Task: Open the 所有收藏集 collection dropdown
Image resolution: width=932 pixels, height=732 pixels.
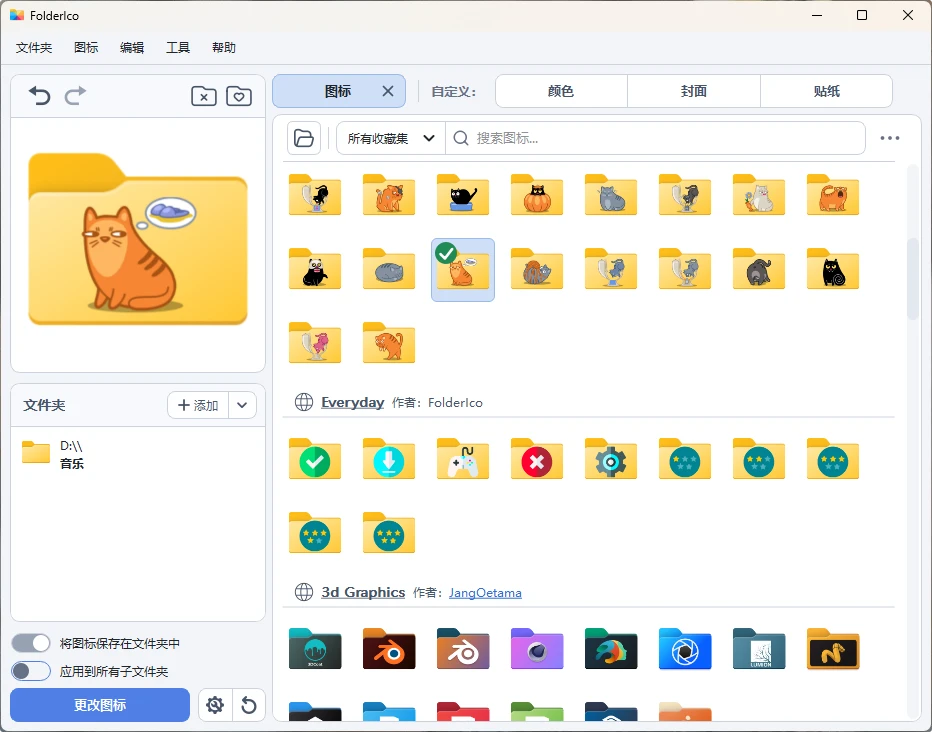Action: coord(391,138)
